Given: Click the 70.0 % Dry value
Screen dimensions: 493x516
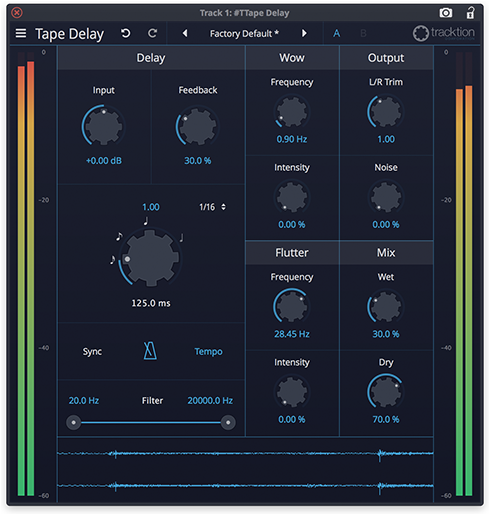Looking at the screenshot, I should [386, 419].
